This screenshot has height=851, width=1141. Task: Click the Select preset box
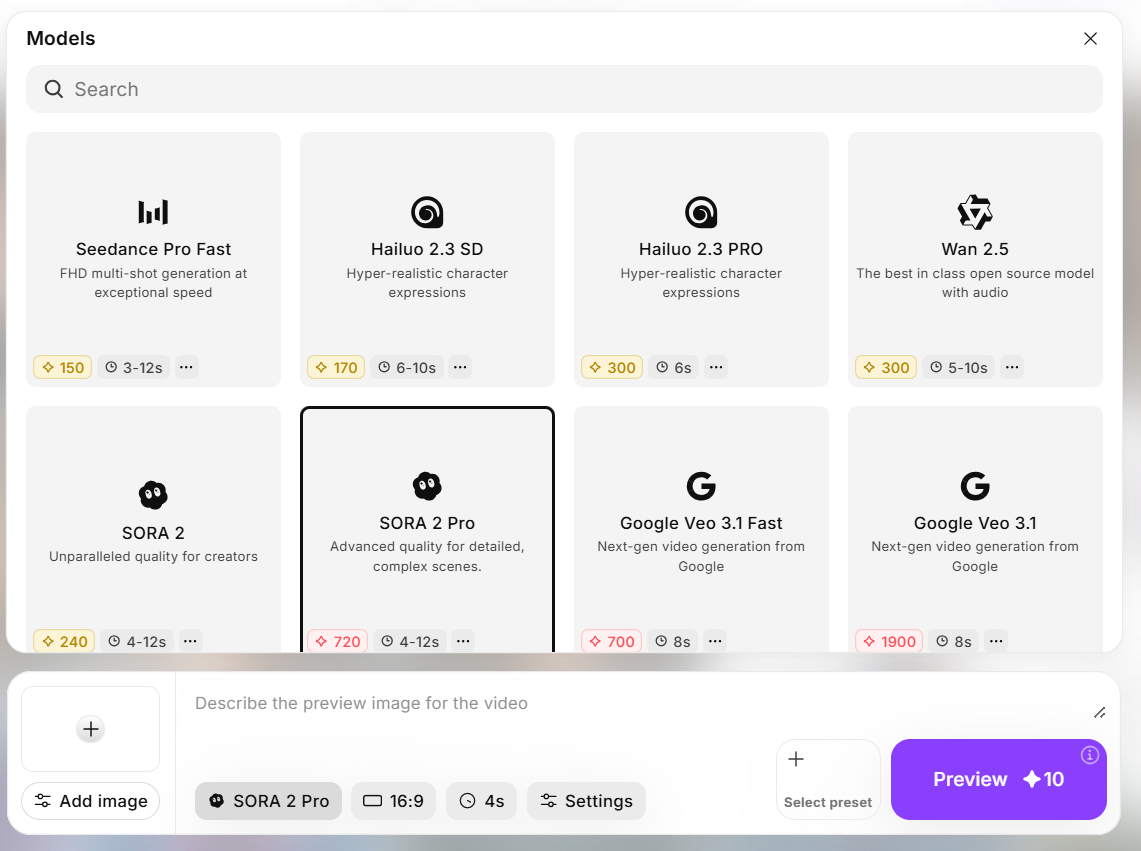pos(828,779)
